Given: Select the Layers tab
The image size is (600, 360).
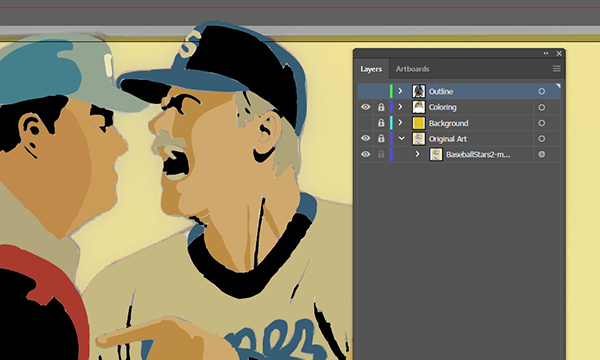Looking at the screenshot, I should click(371, 69).
